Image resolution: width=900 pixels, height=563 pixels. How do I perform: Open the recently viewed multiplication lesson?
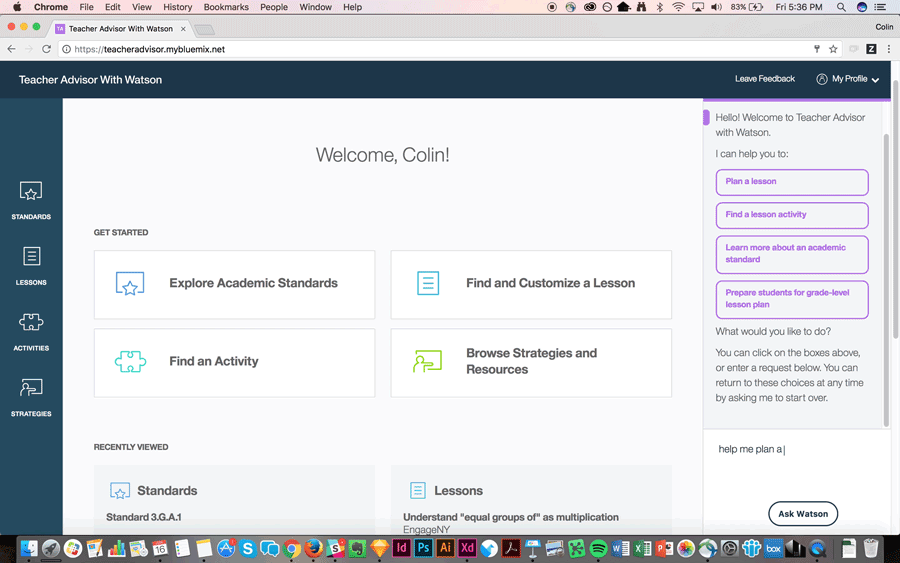511,517
